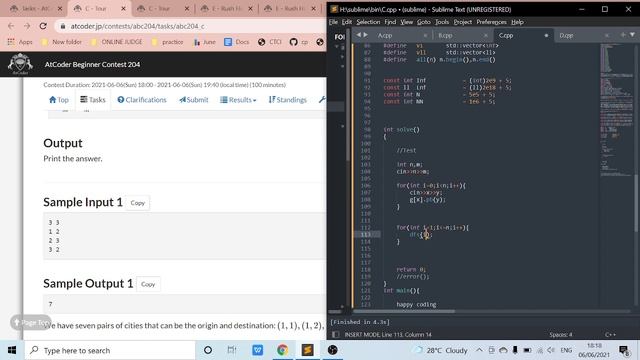
Task: Click unsaved dot on C.cpp tab
Action: click(x=546, y=36)
